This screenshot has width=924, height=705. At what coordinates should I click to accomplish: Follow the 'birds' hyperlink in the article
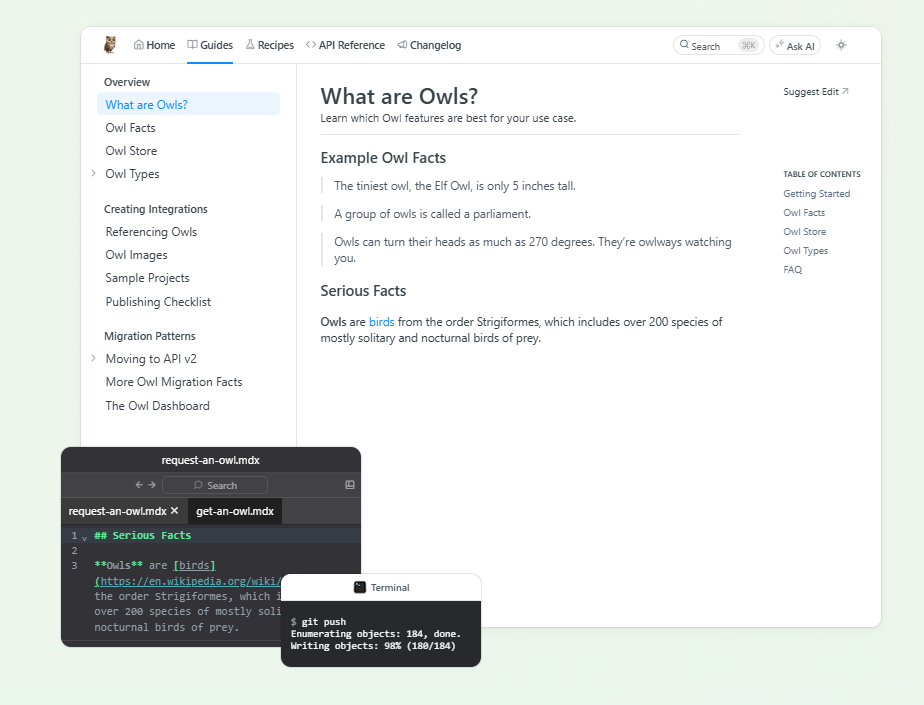pos(381,322)
